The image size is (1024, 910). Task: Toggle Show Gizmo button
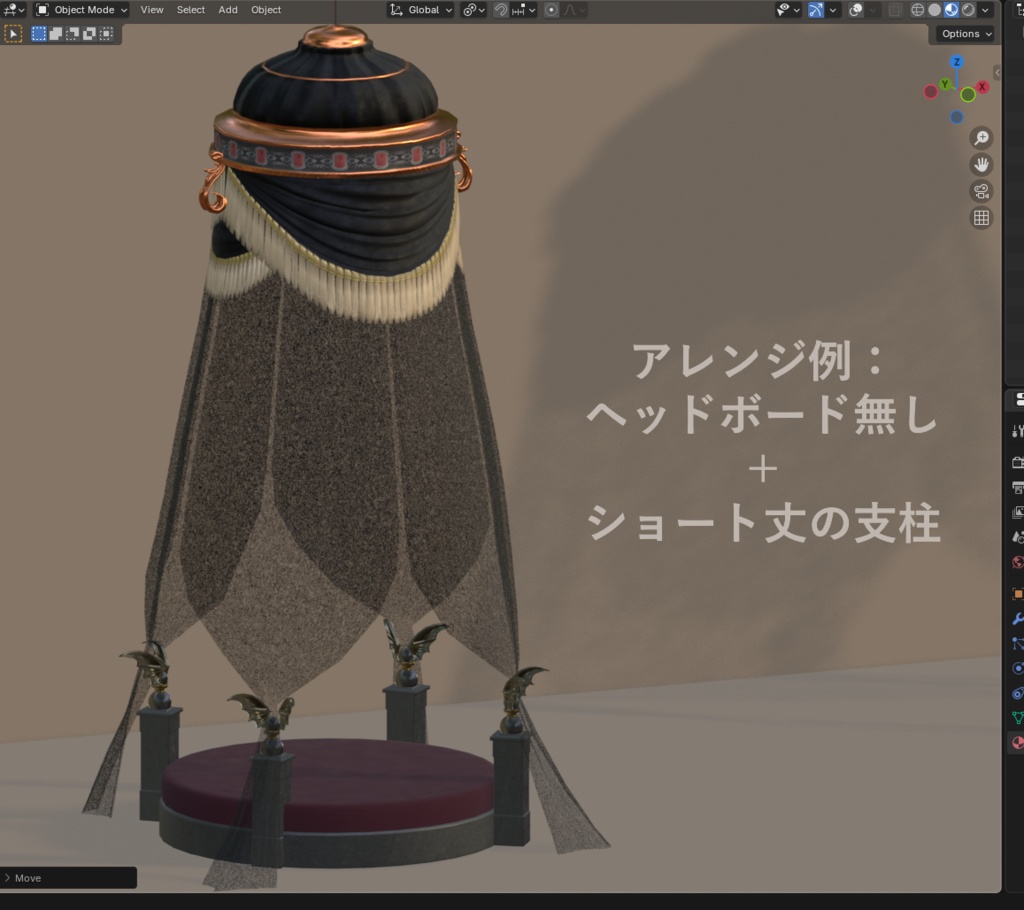click(816, 10)
